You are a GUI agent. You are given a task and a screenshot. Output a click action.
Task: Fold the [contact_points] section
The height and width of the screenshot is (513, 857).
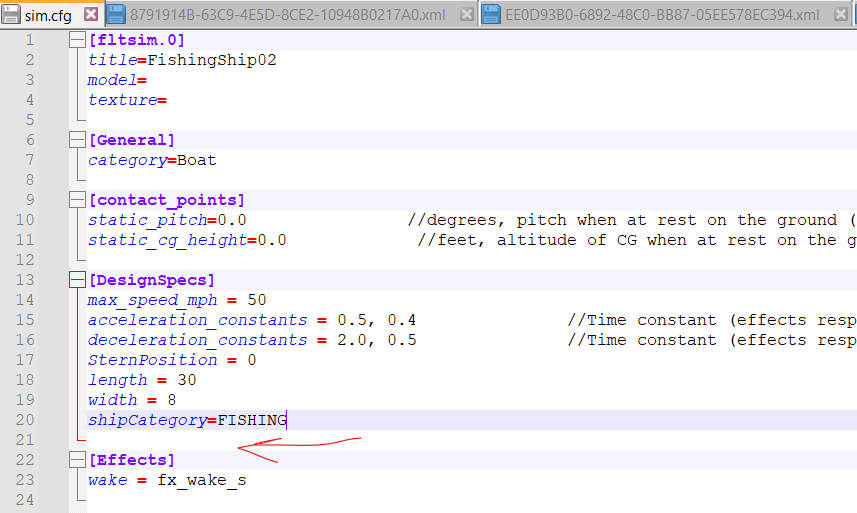coord(76,200)
